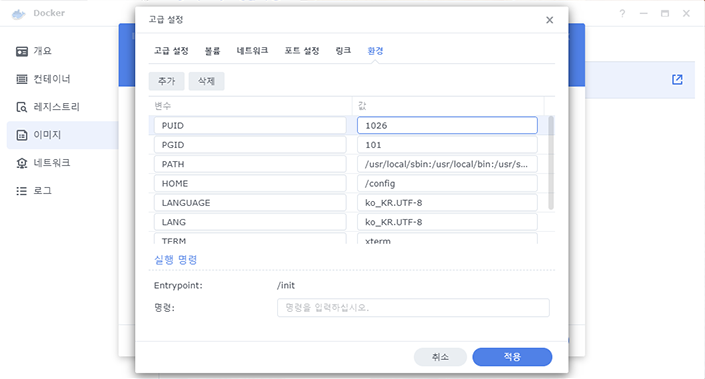Click the 적용 apply button
Screen dimensions: 705x379
pyautogui.click(x=512, y=357)
